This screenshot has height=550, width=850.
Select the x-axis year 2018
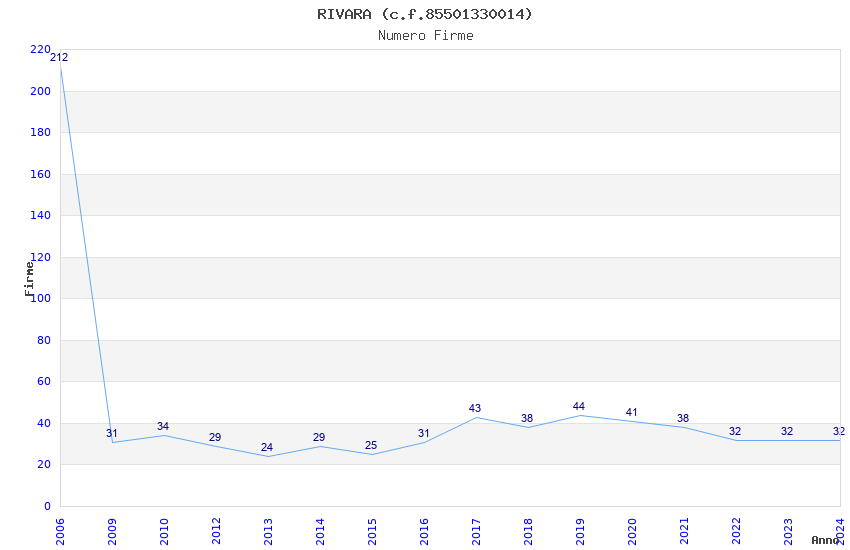point(529,532)
